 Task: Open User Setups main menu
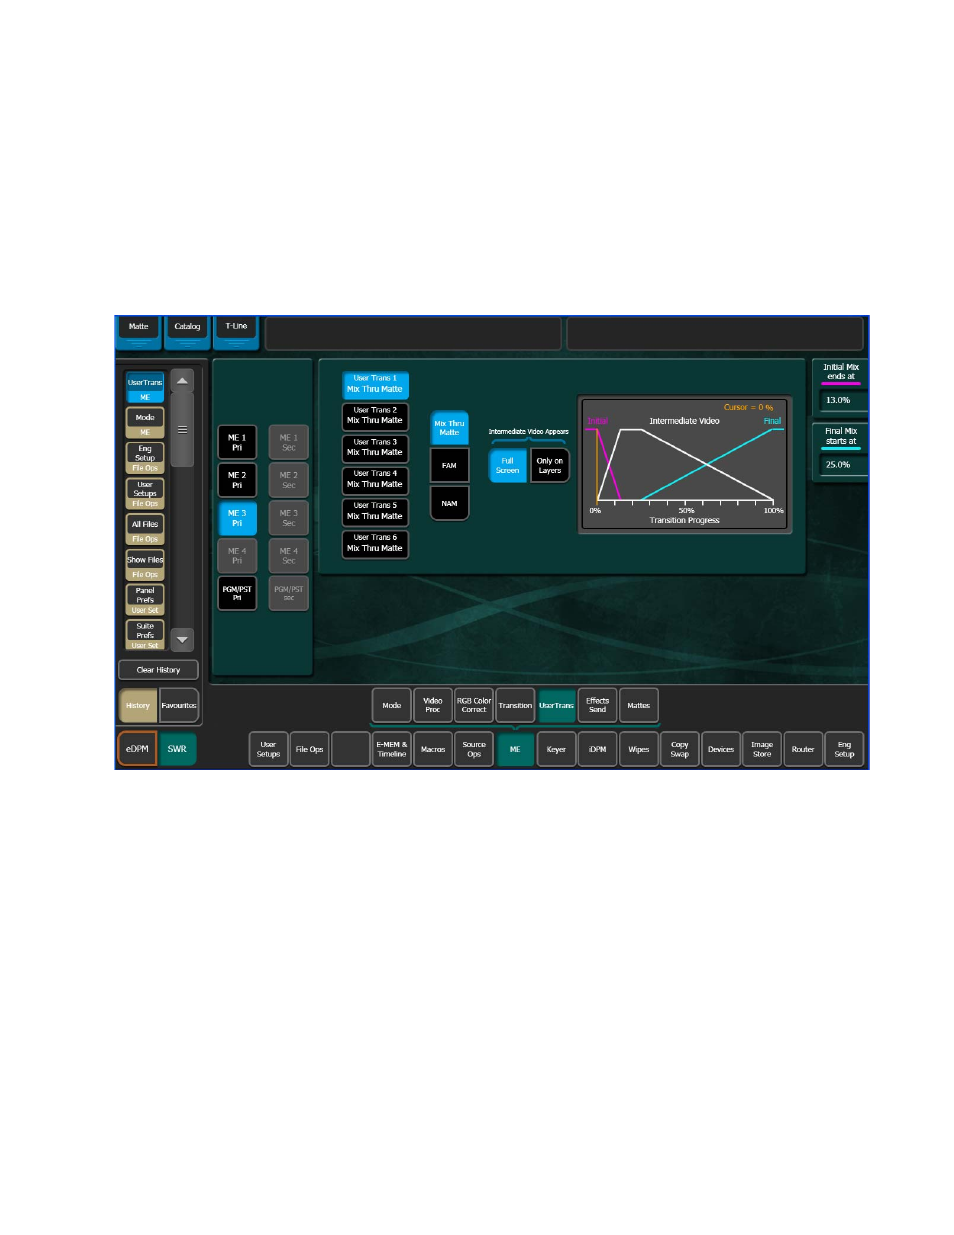click(268, 749)
